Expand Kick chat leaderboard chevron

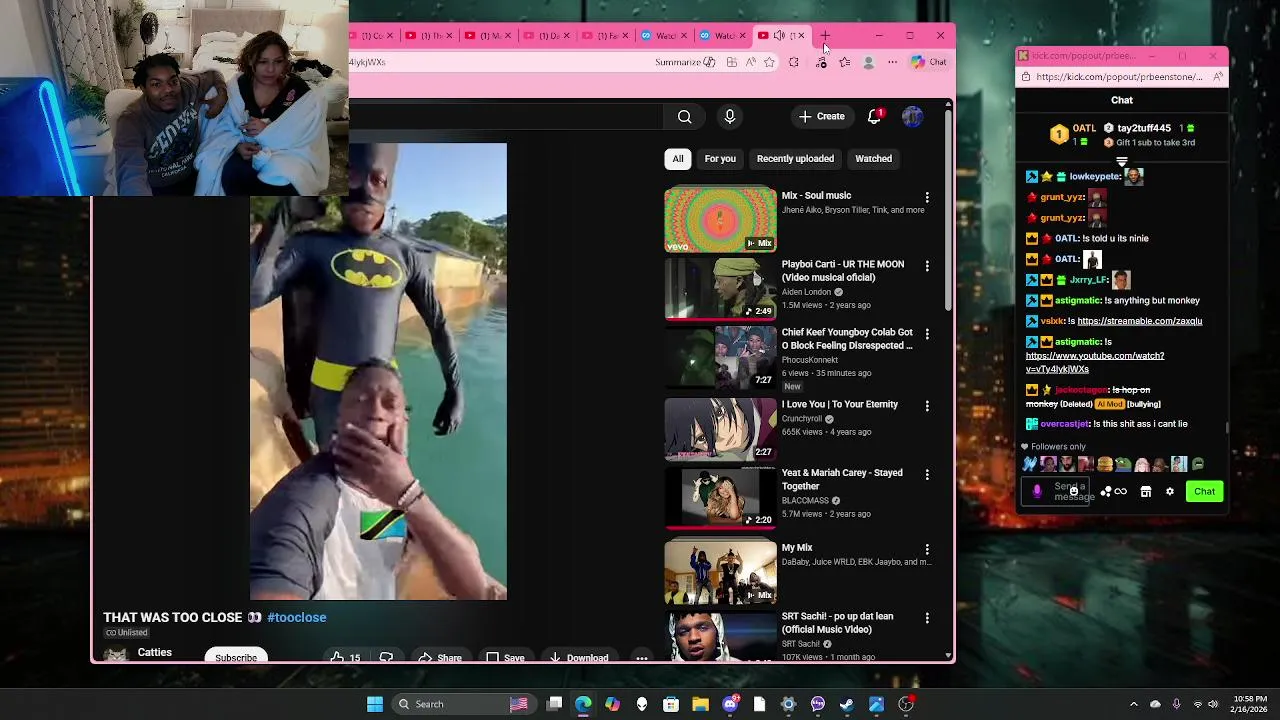[x=1122, y=161]
